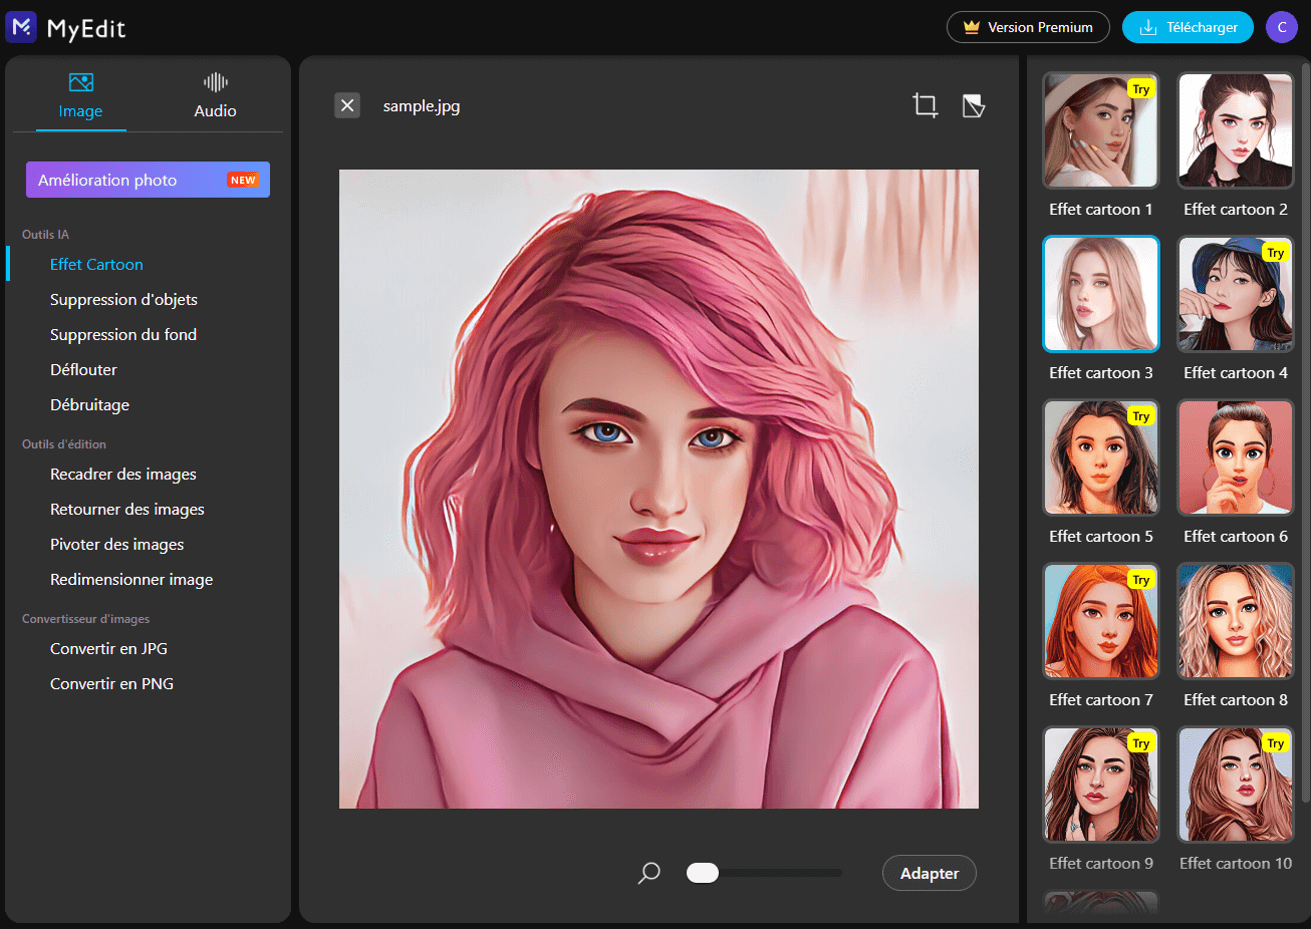Open the Amélioration photo feature
1311x929 pixels.
point(147,179)
